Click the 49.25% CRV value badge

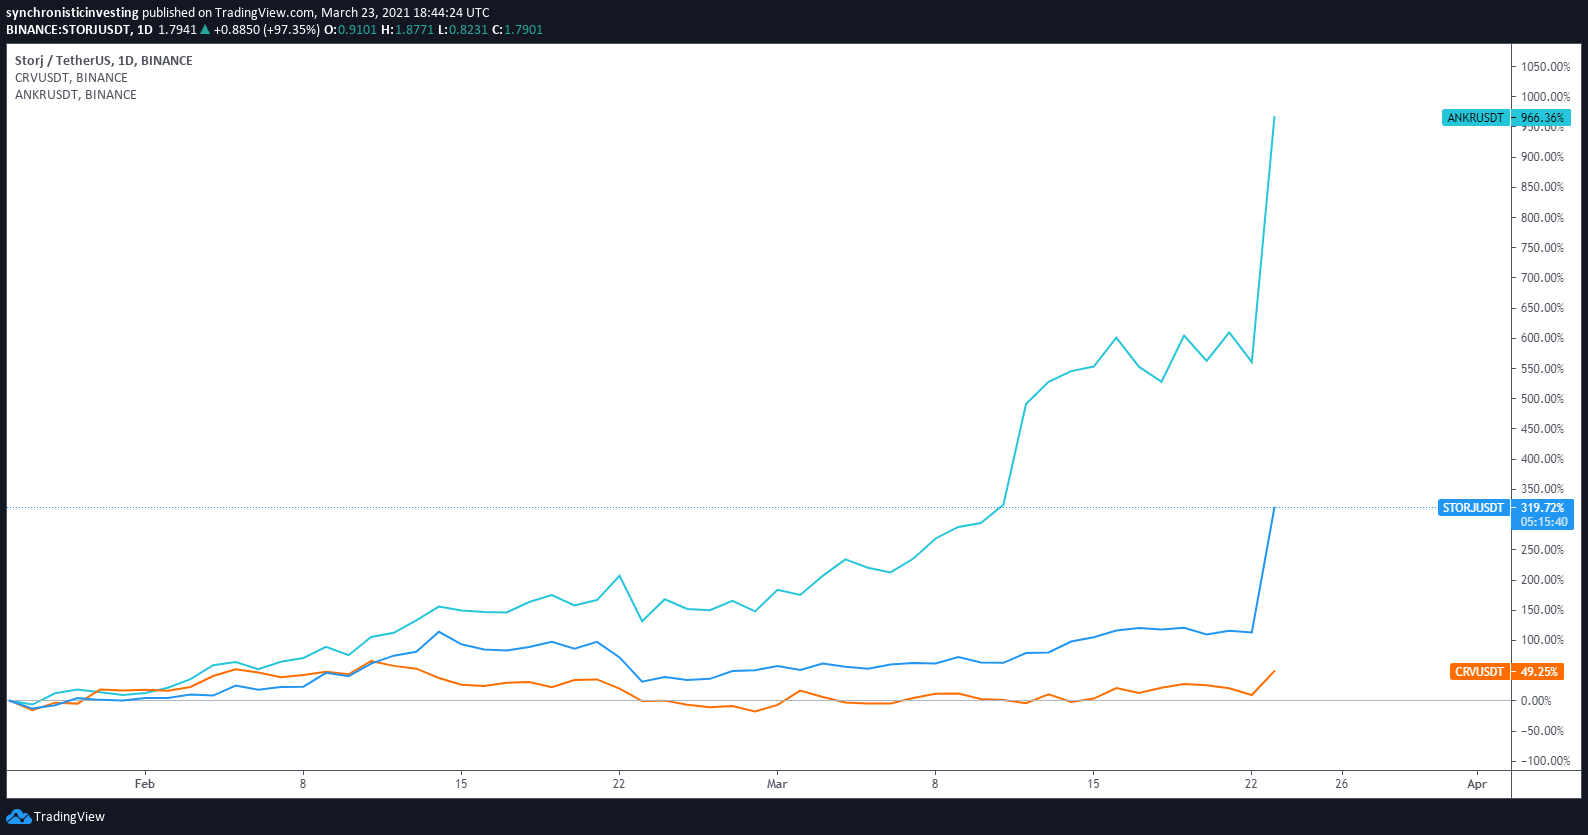pyautogui.click(x=1539, y=672)
